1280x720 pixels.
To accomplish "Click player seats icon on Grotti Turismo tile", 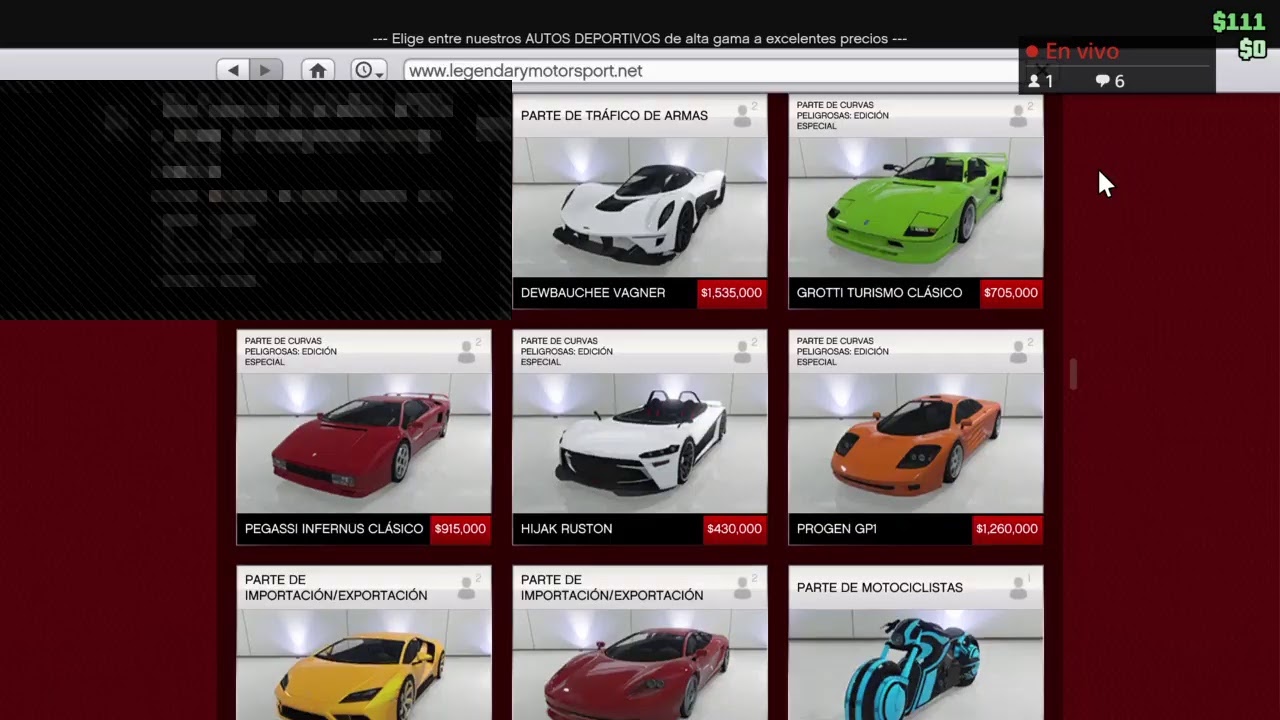I will pyautogui.click(x=1019, y=116).
